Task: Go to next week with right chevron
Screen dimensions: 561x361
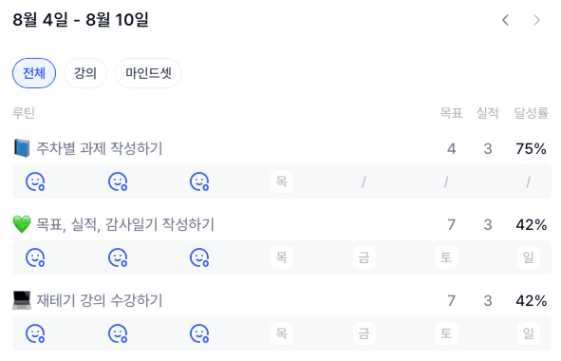Action: pyautogui.click(x=537, y=20)
